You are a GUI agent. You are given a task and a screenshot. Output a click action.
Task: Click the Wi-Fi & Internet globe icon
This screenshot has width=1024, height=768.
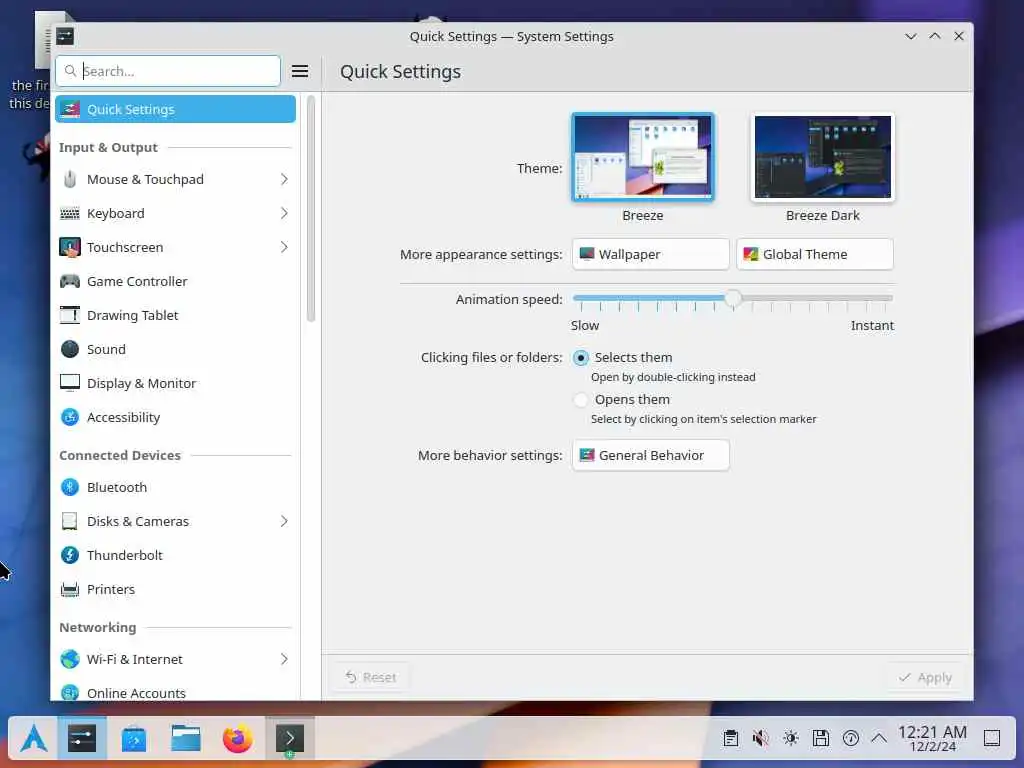point(70,659)
